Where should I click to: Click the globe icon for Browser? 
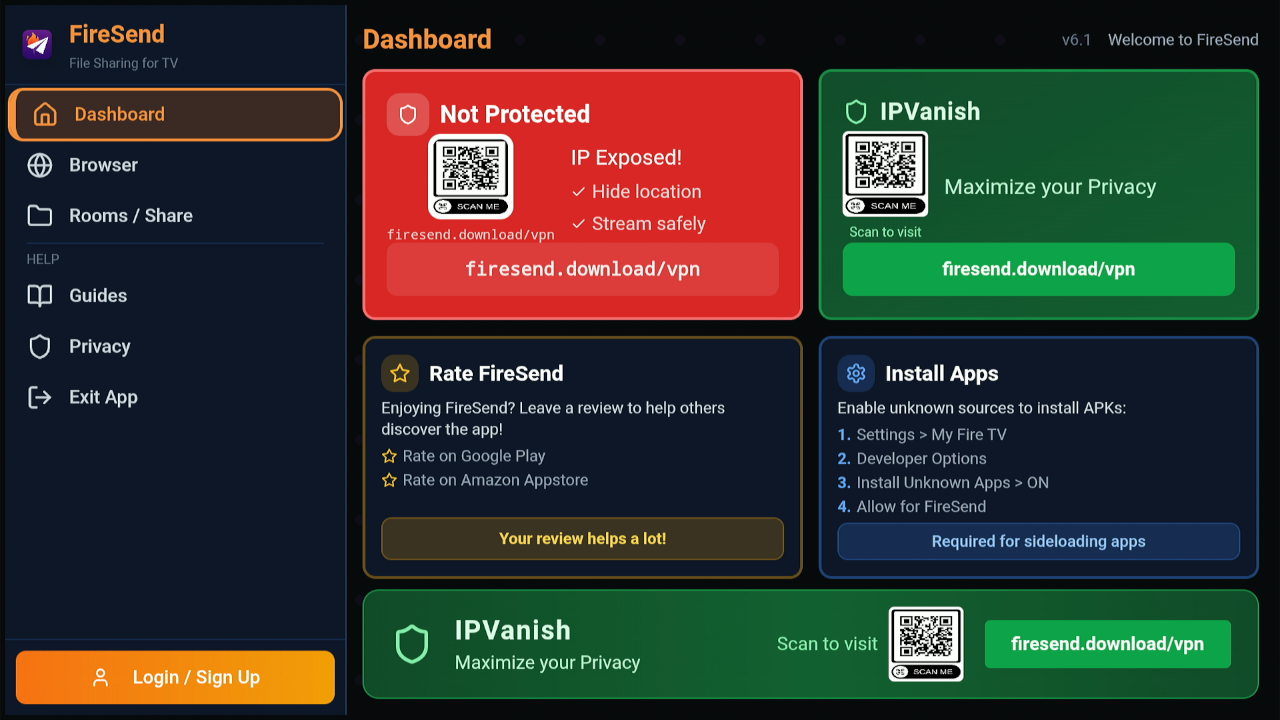(x=40, y=165)
